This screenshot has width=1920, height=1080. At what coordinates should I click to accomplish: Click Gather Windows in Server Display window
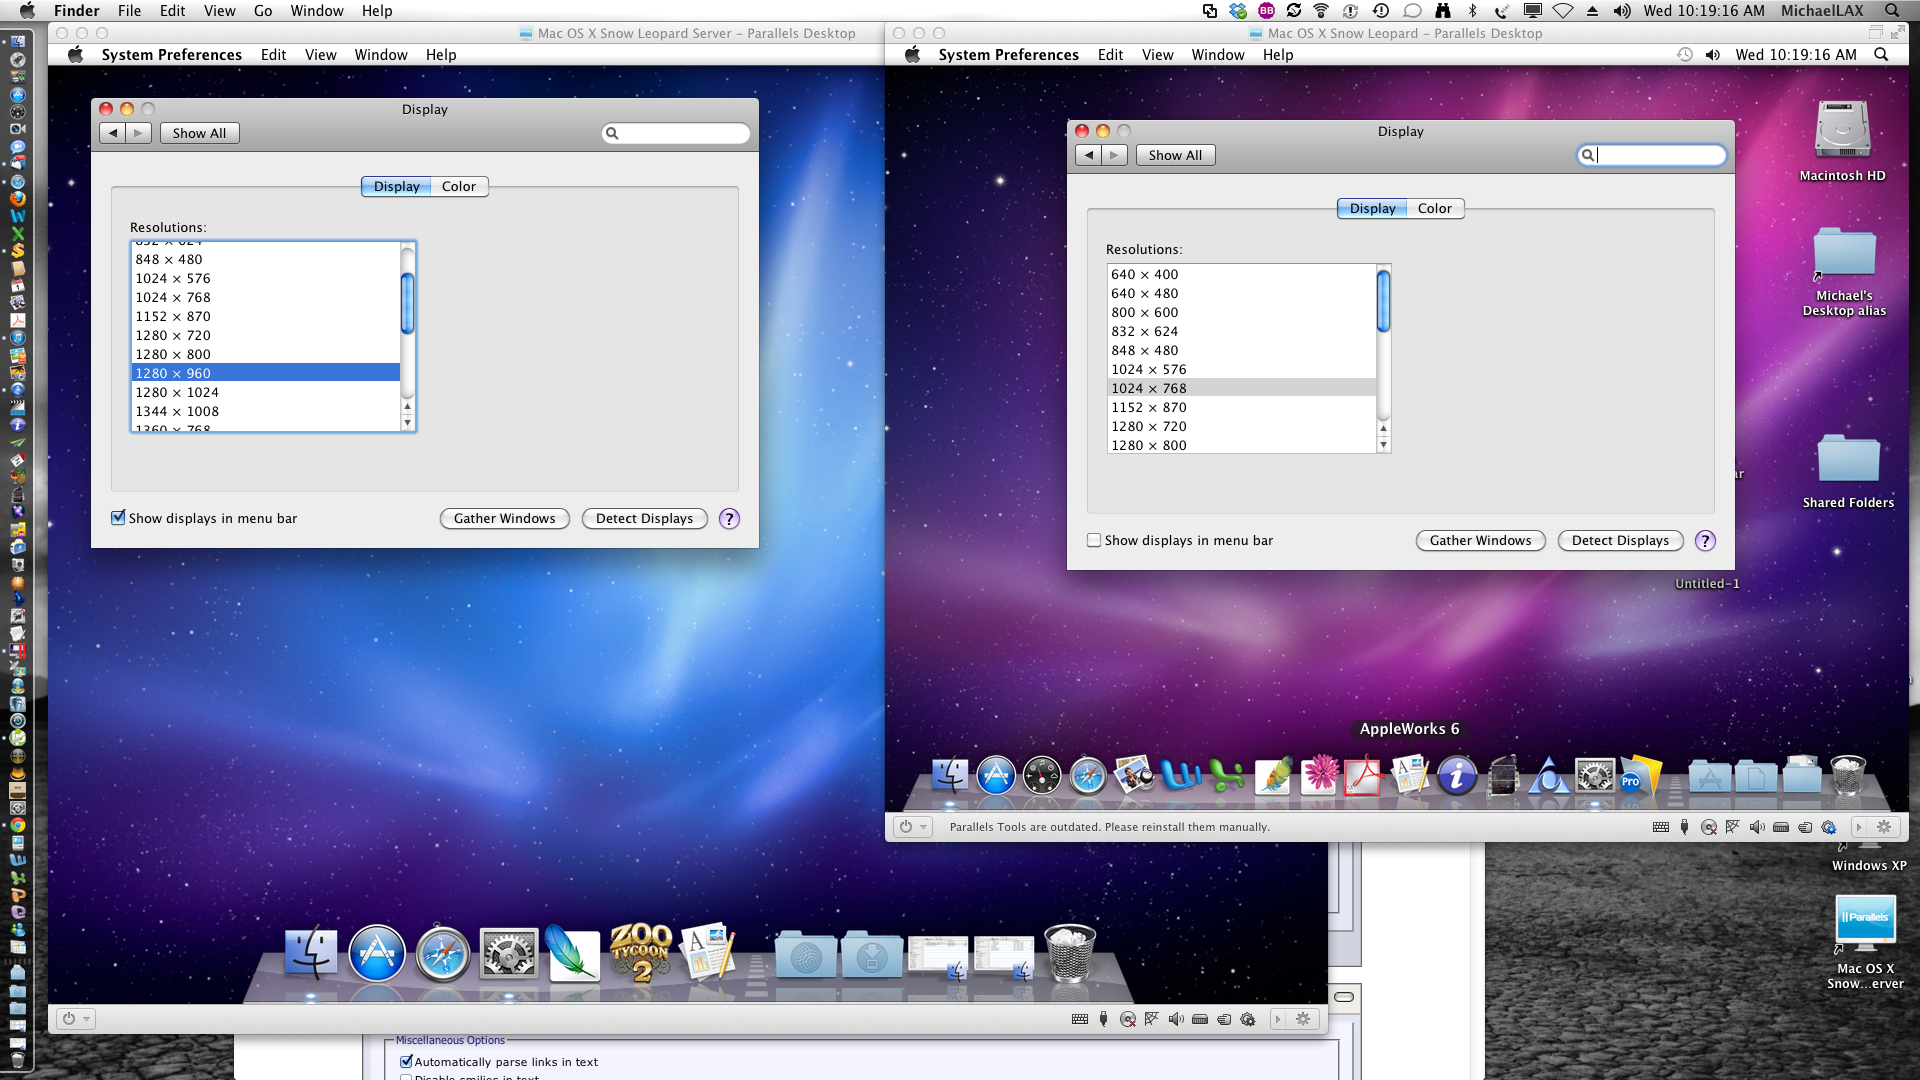point(505,518)
